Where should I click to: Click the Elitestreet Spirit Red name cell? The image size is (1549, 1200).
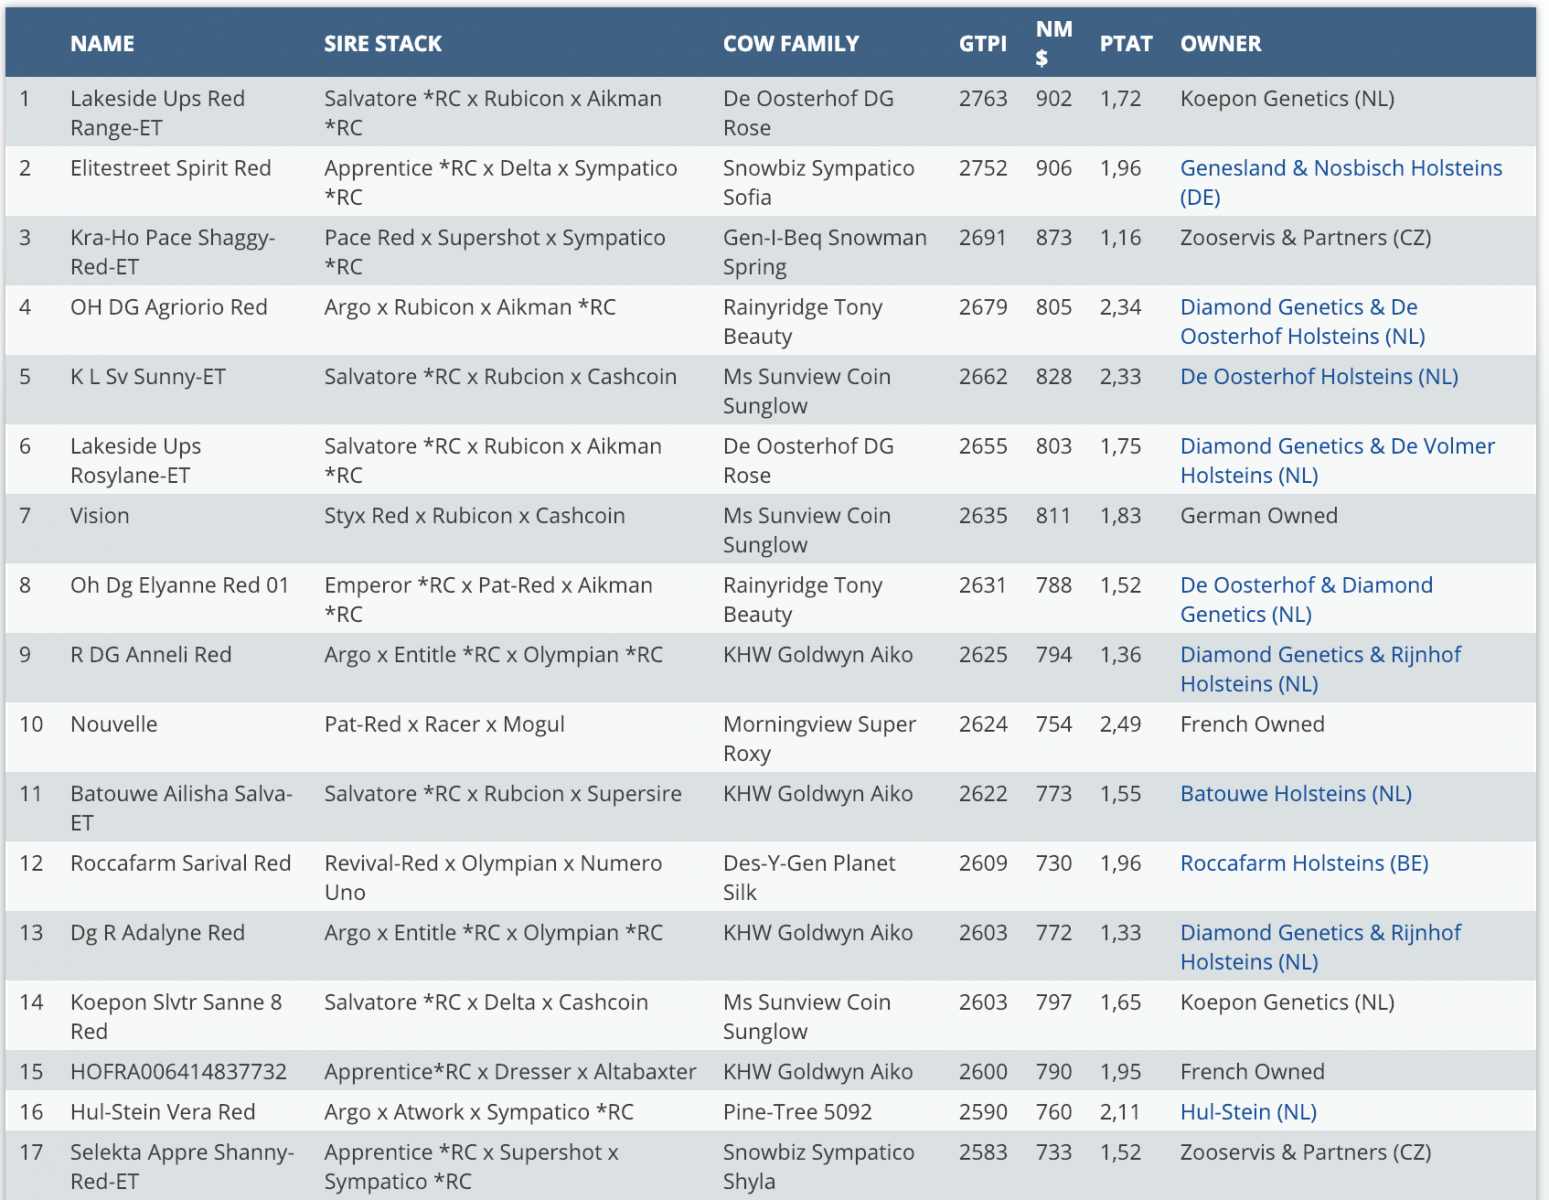tap(170, 169)
